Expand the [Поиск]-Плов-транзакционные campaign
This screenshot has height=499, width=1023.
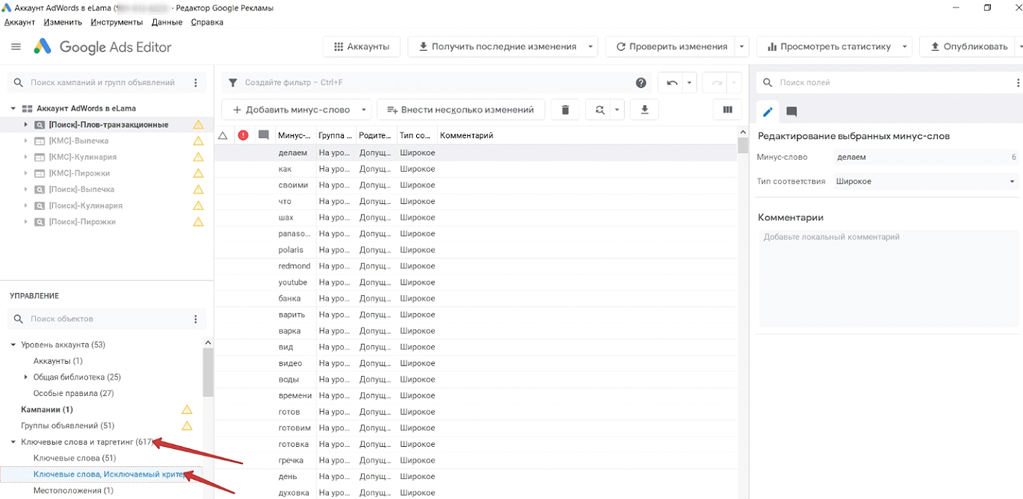[x=25, y=125]
